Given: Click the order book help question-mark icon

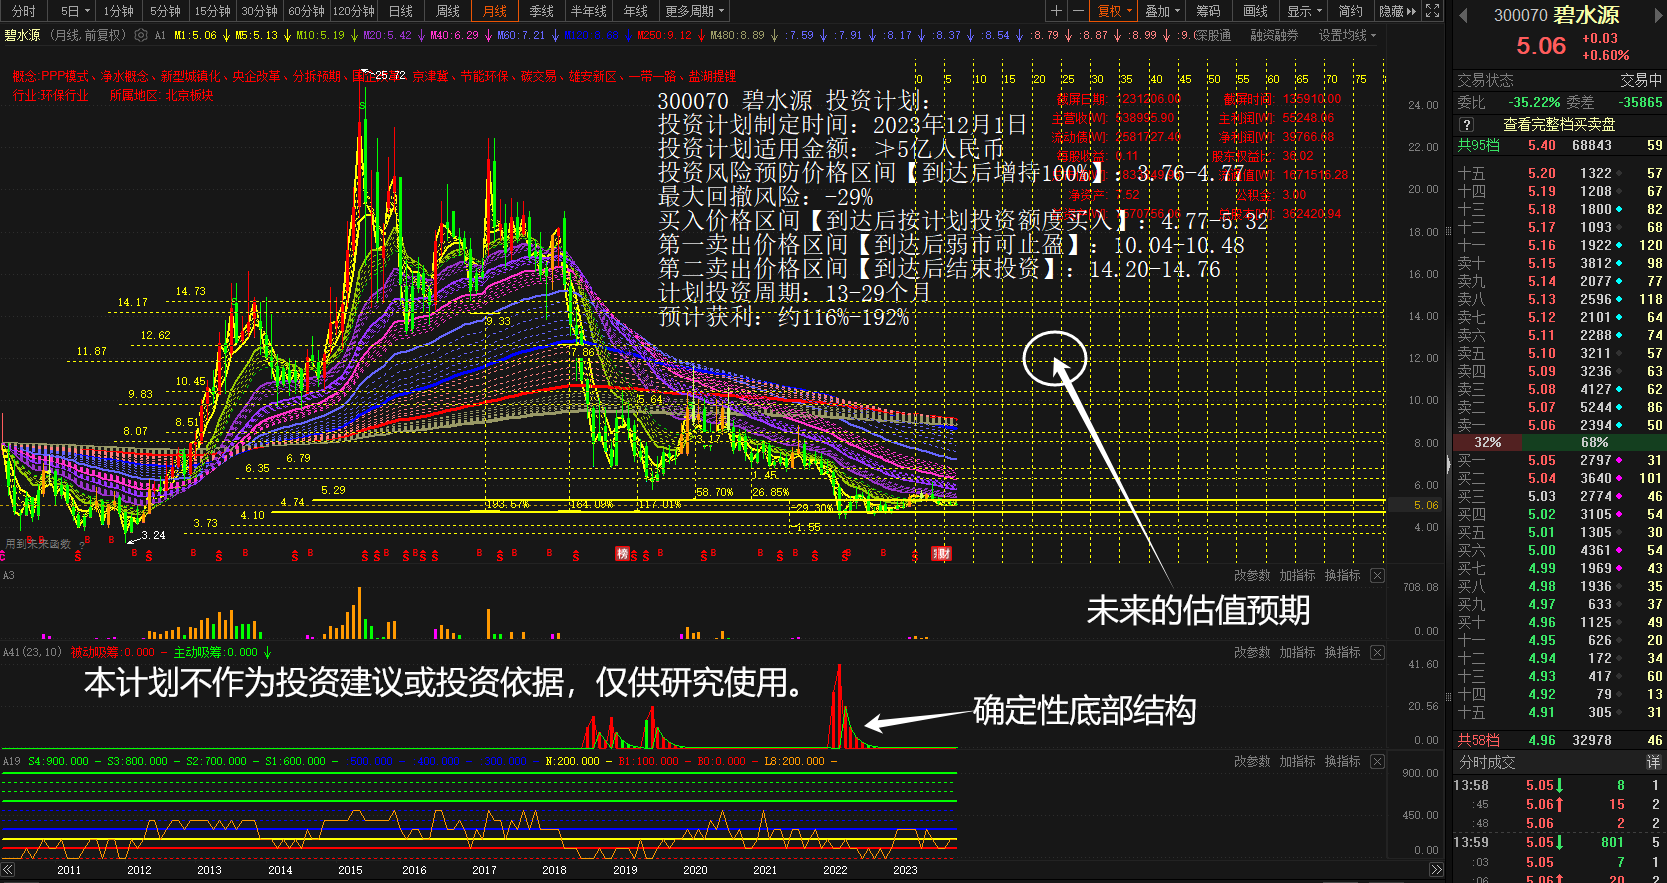Looking at the screenshot, I should (x=1467, y=124).
